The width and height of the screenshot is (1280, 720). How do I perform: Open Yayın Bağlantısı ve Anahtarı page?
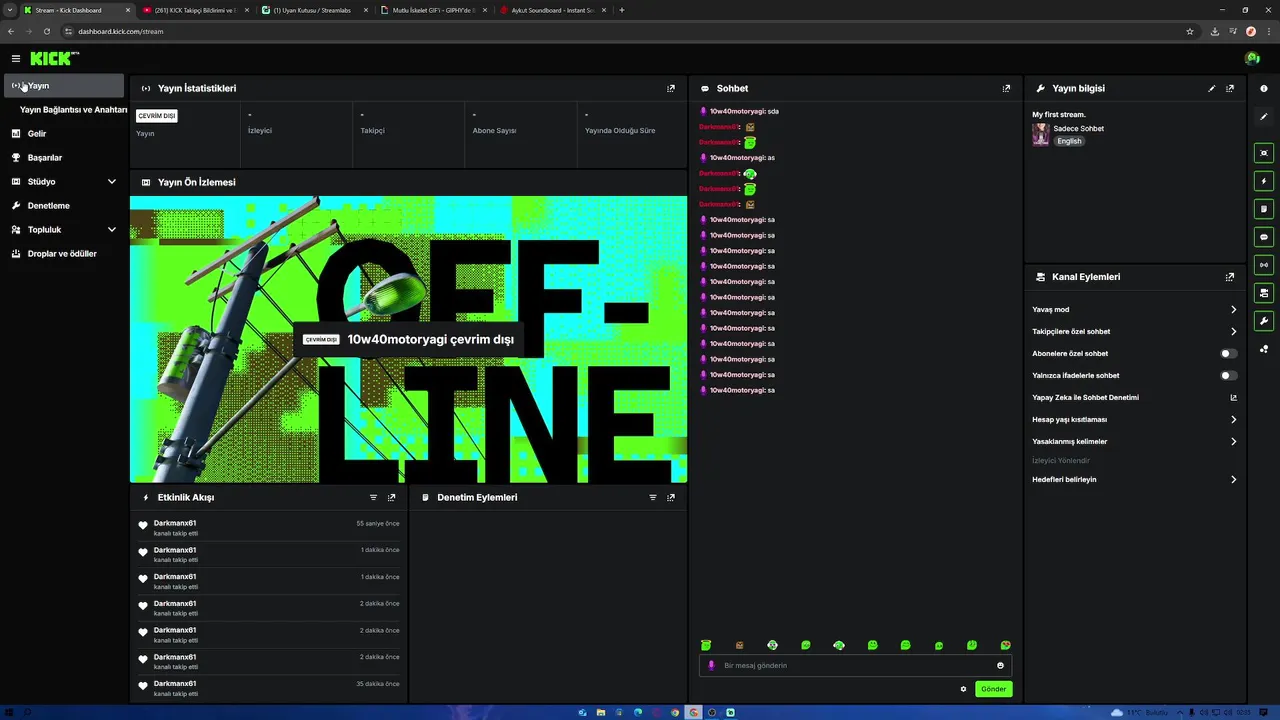pos(73,110)
